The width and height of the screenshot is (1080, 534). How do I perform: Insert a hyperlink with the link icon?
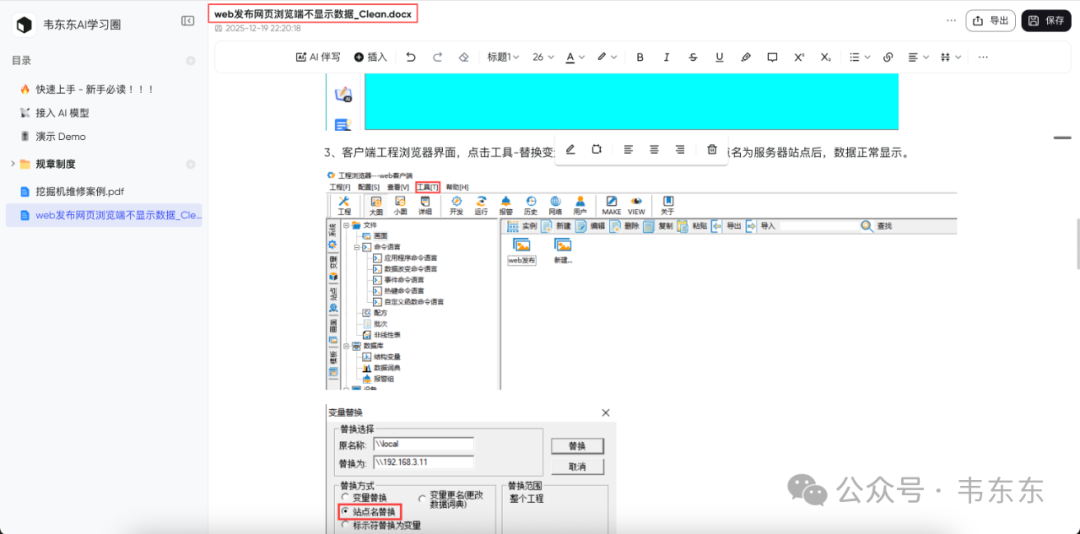coord(888,57)
